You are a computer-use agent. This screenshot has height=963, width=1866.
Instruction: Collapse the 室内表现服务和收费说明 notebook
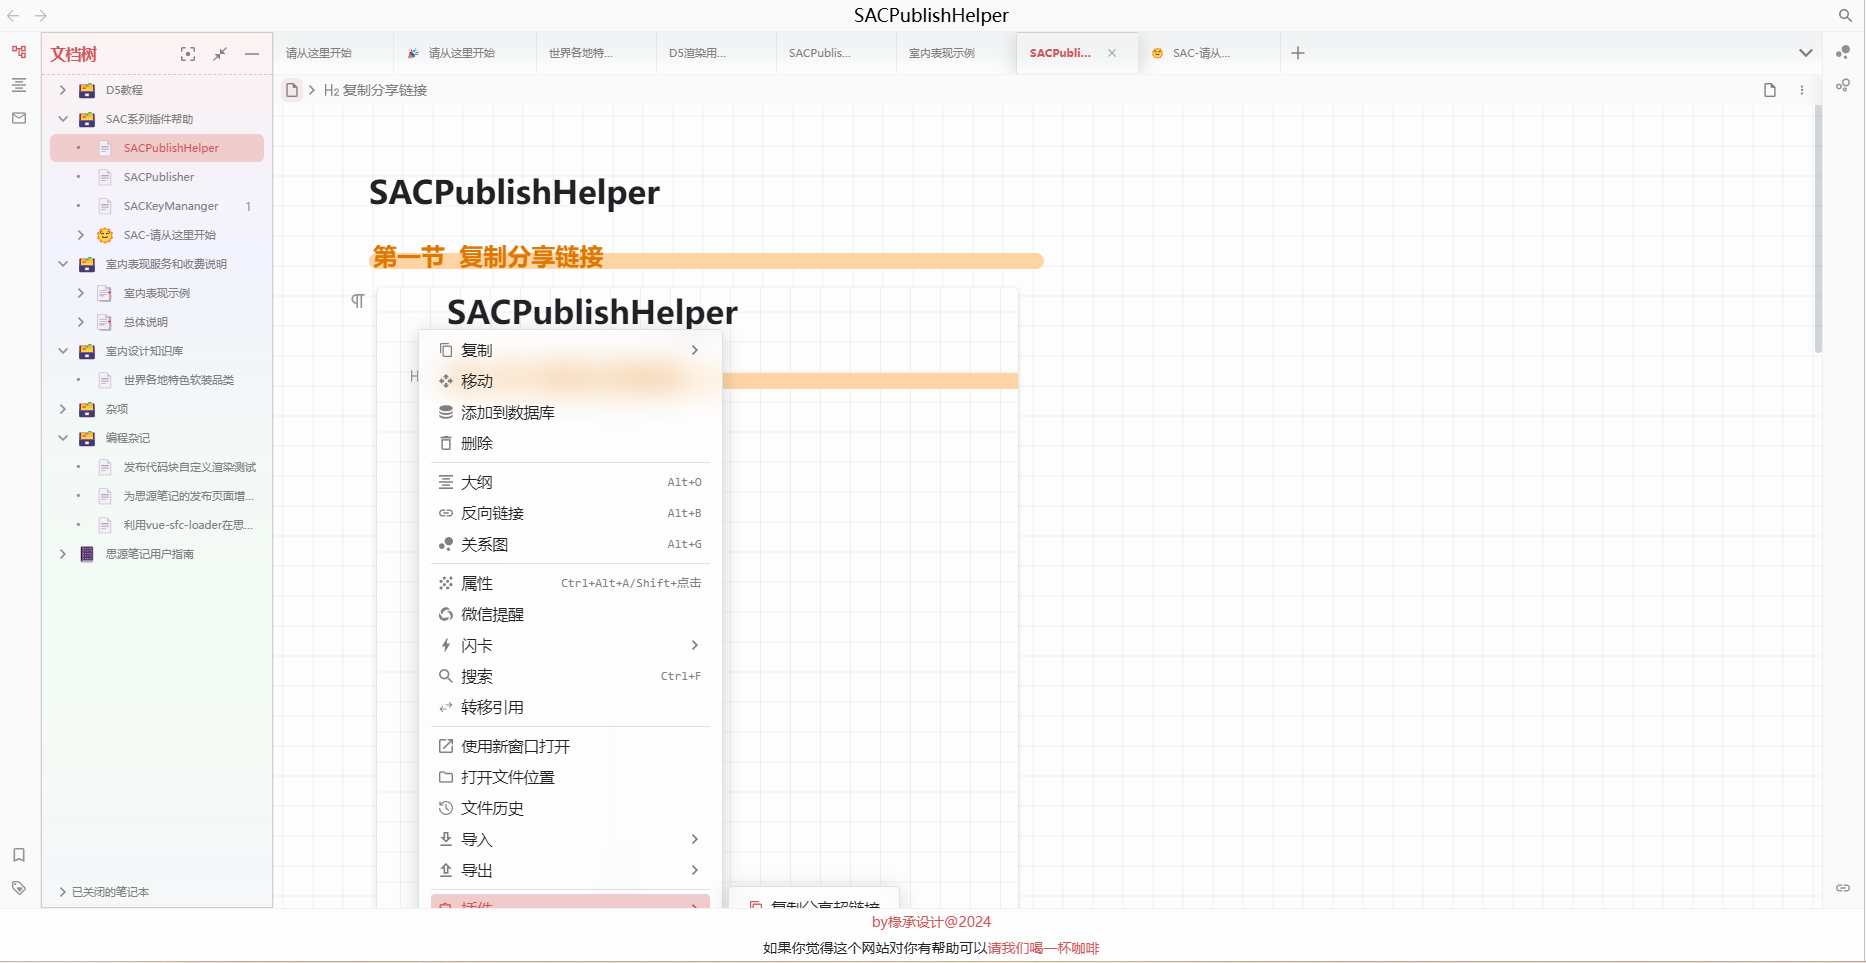(63, 264)
